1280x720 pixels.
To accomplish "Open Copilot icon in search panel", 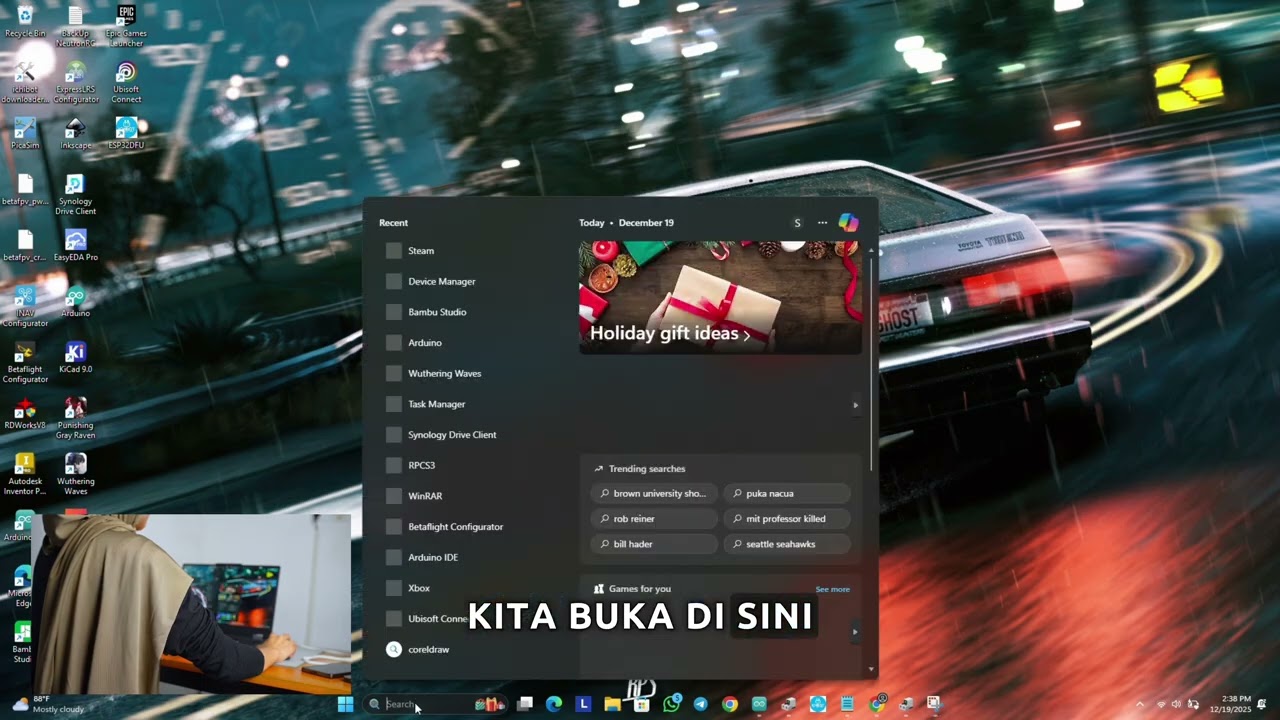I will (x=848, y=223).
